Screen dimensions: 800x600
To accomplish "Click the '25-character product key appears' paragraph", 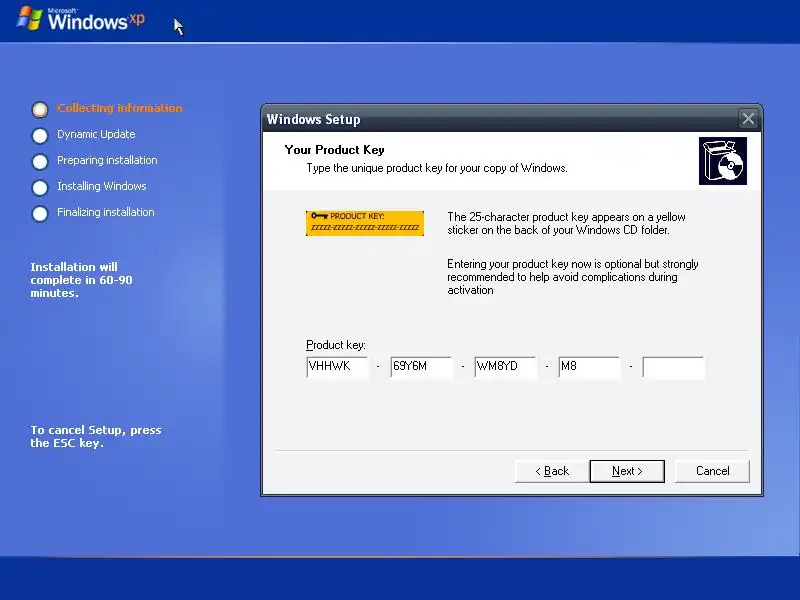I will point(566,223).
